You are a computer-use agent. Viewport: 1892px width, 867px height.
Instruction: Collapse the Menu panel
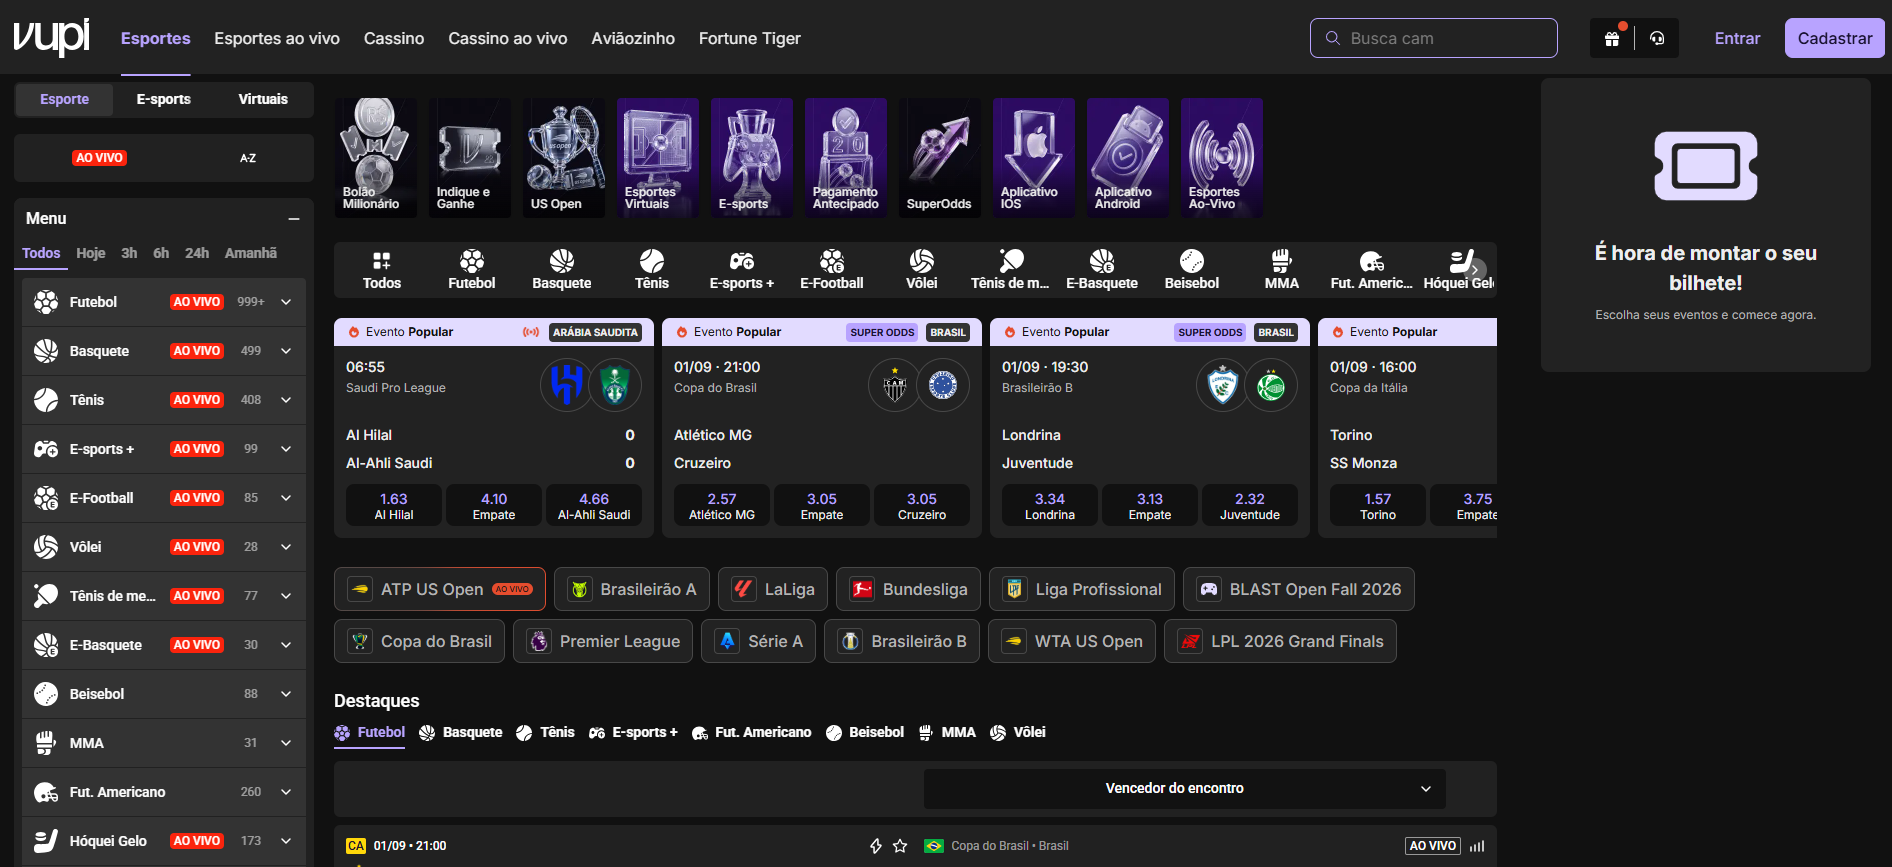294,219
